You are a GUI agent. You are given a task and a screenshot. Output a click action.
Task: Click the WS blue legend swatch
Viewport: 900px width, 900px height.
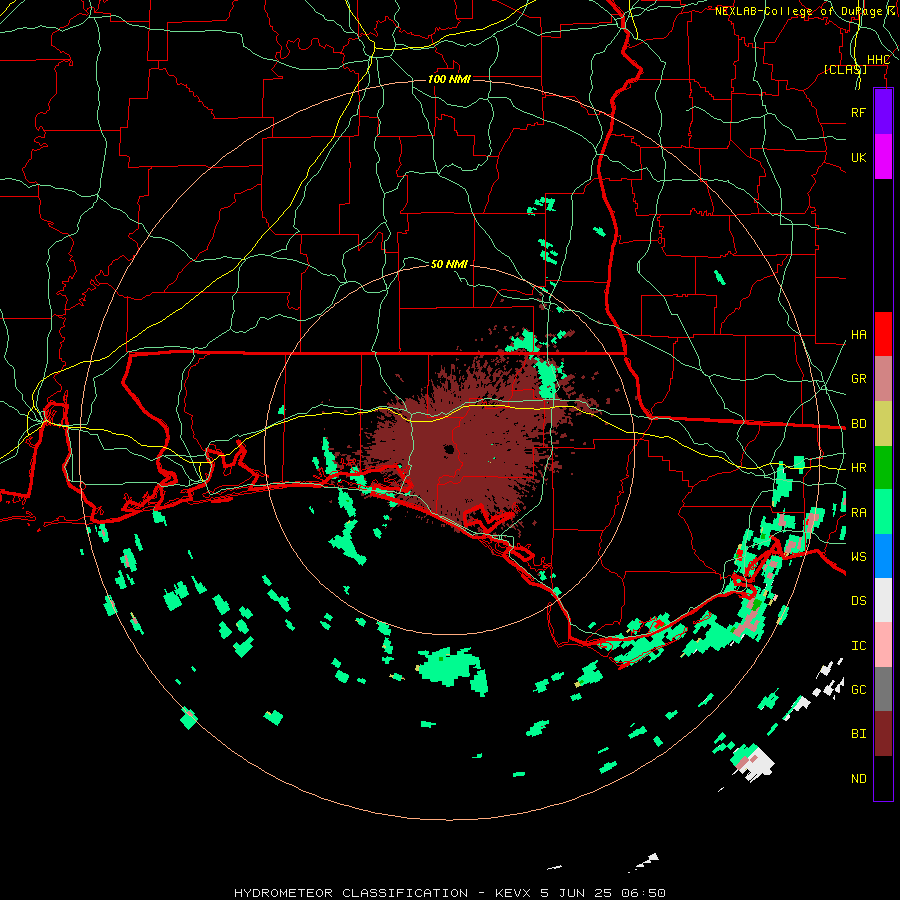click(883, 556)
